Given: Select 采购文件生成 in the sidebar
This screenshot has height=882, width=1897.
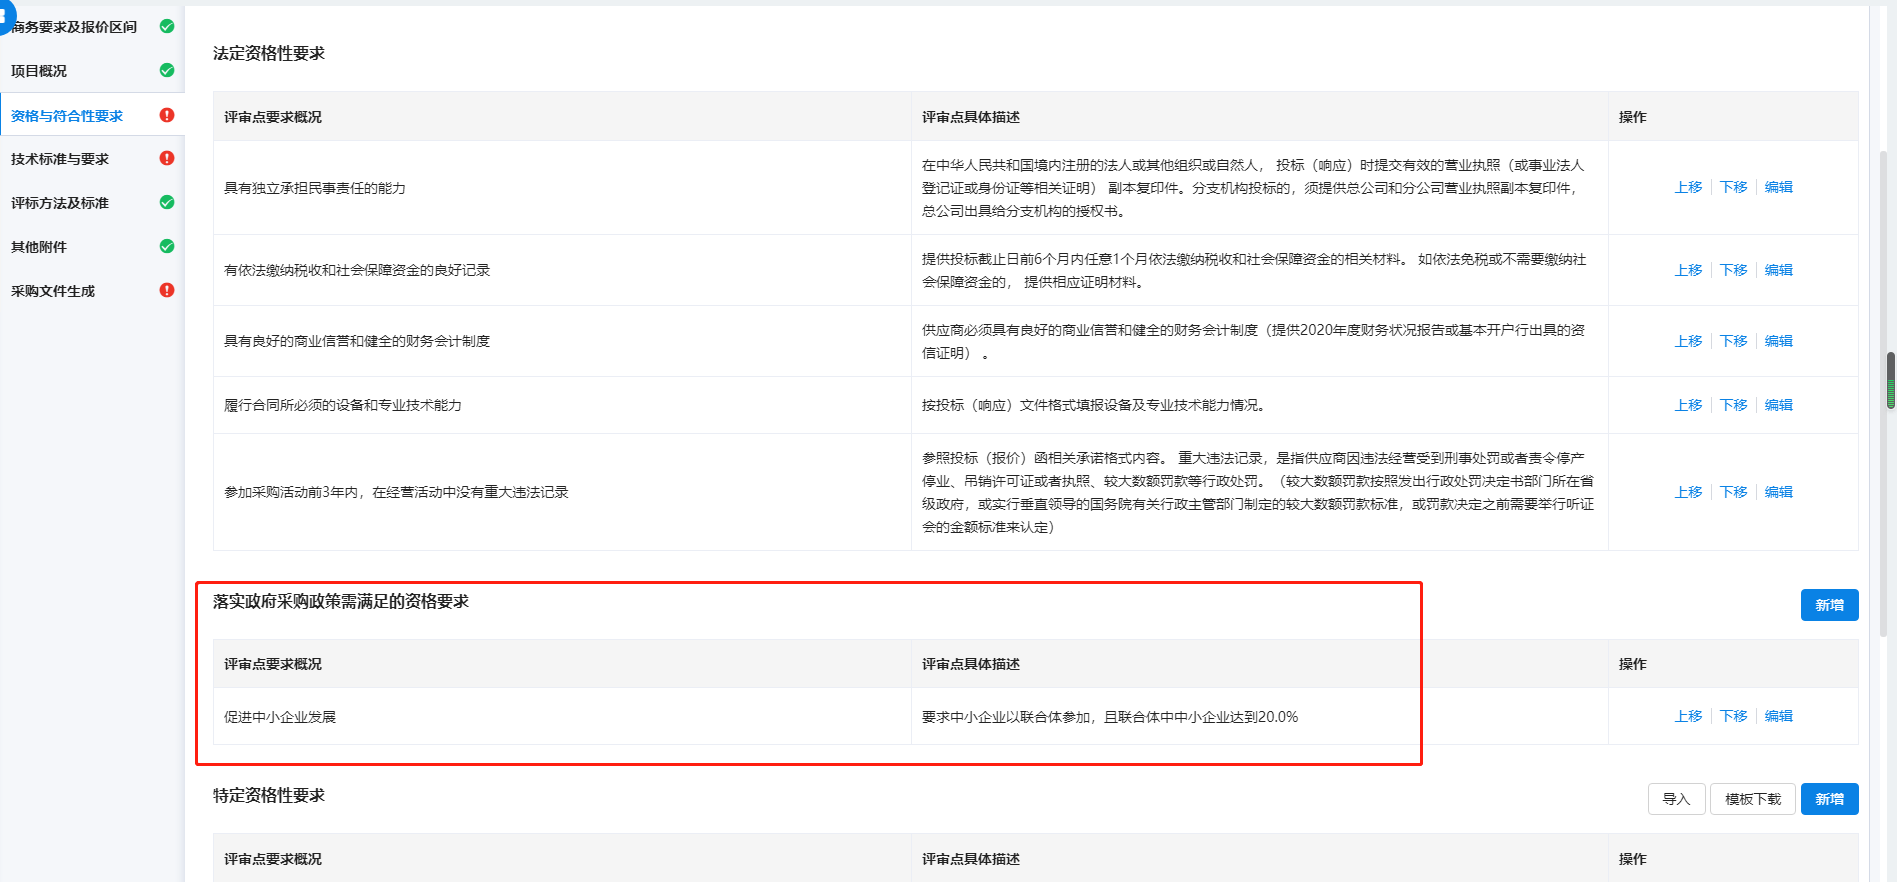Looking at the screenshot, I should coord(53,291).
